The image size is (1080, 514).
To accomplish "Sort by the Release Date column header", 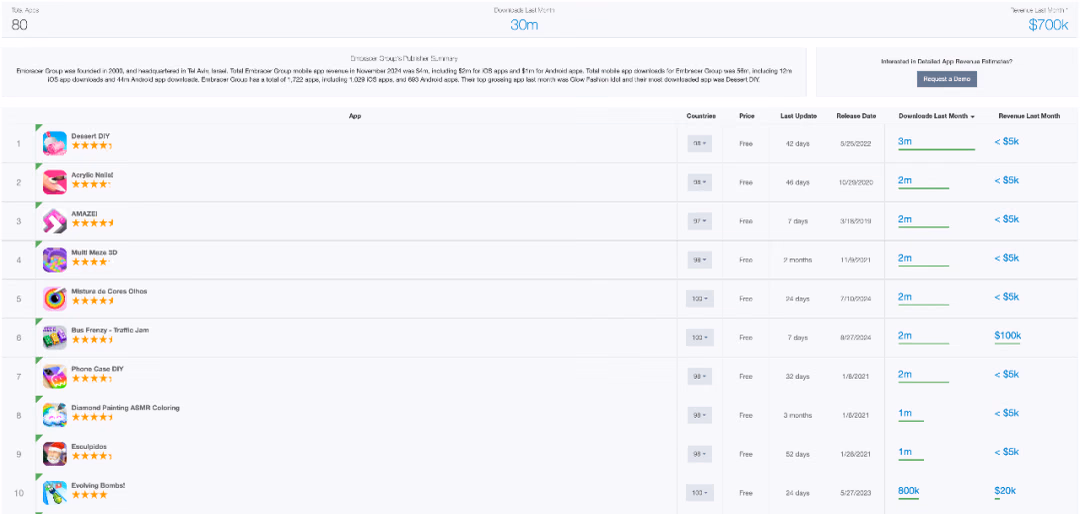I will [x=855, y=116].
